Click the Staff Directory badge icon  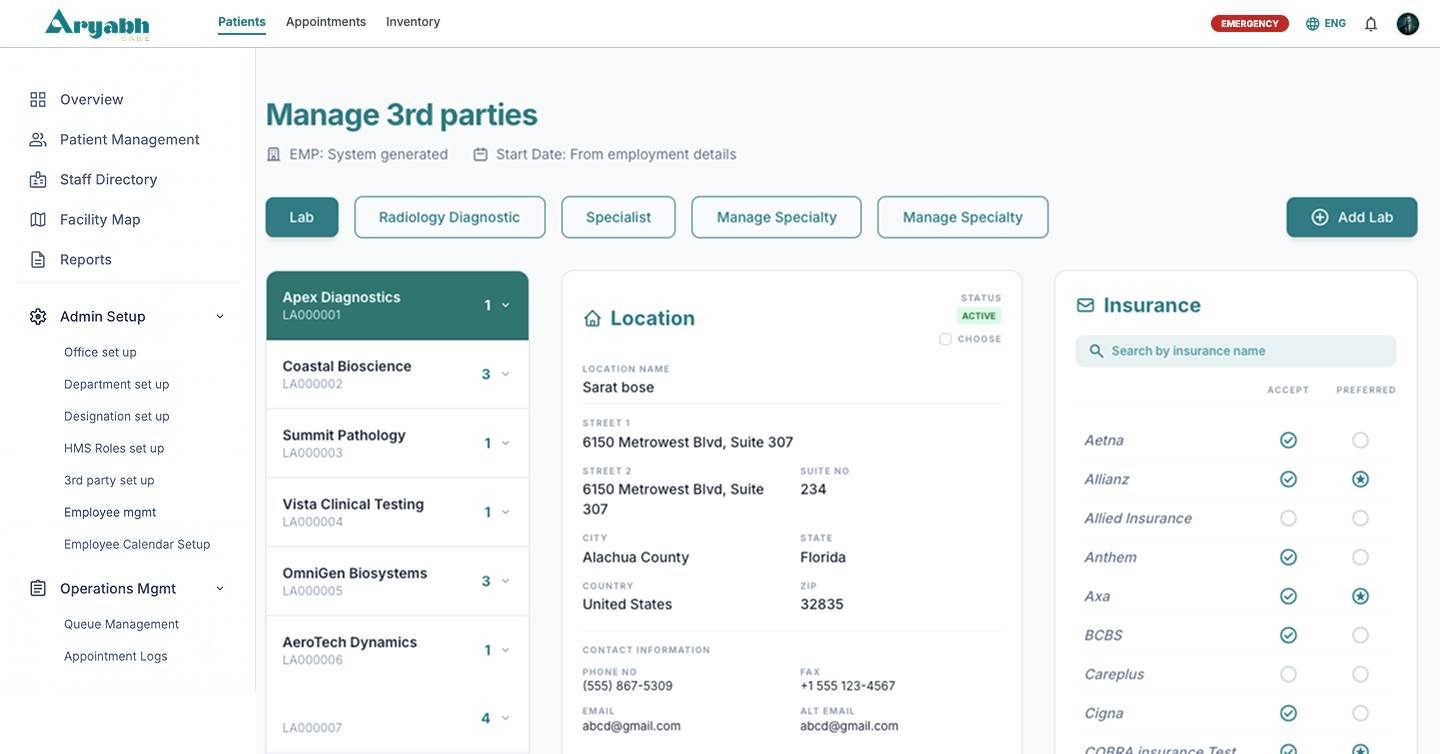[x=38, y=179]
